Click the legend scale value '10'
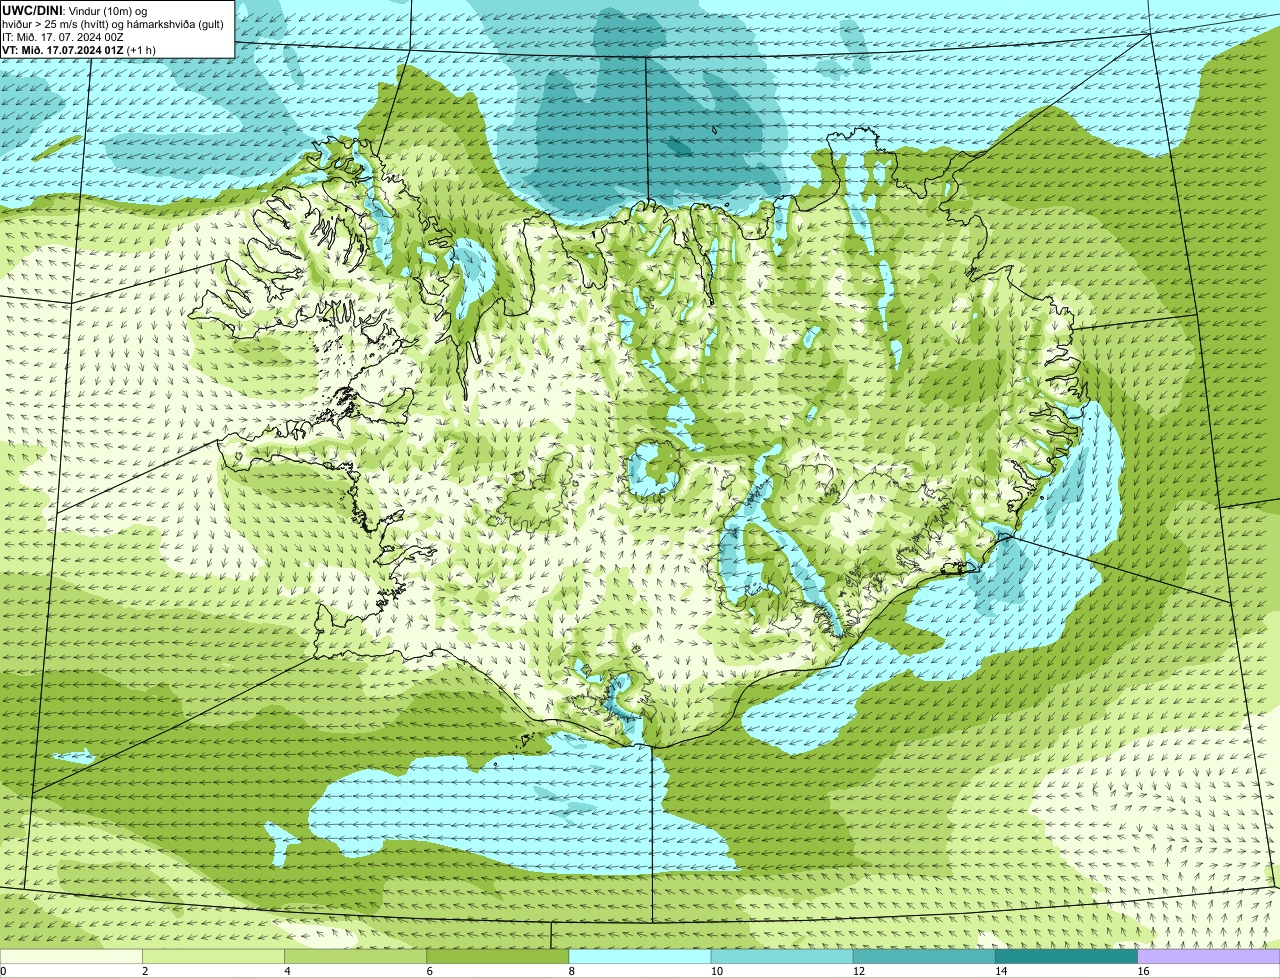This screenshot has height=978, width=1280. tap(717, 971)
